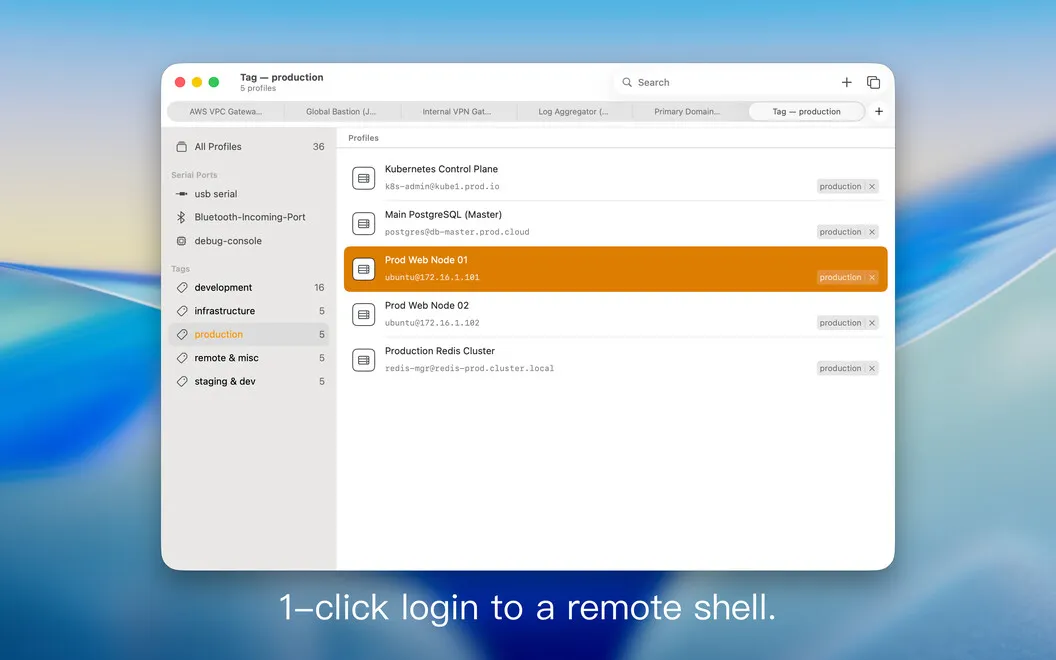Viewport: 1056px width, 660px height.
Task: Select the Kubernetes Control Plane profile
Action: [x=616, y=178]
